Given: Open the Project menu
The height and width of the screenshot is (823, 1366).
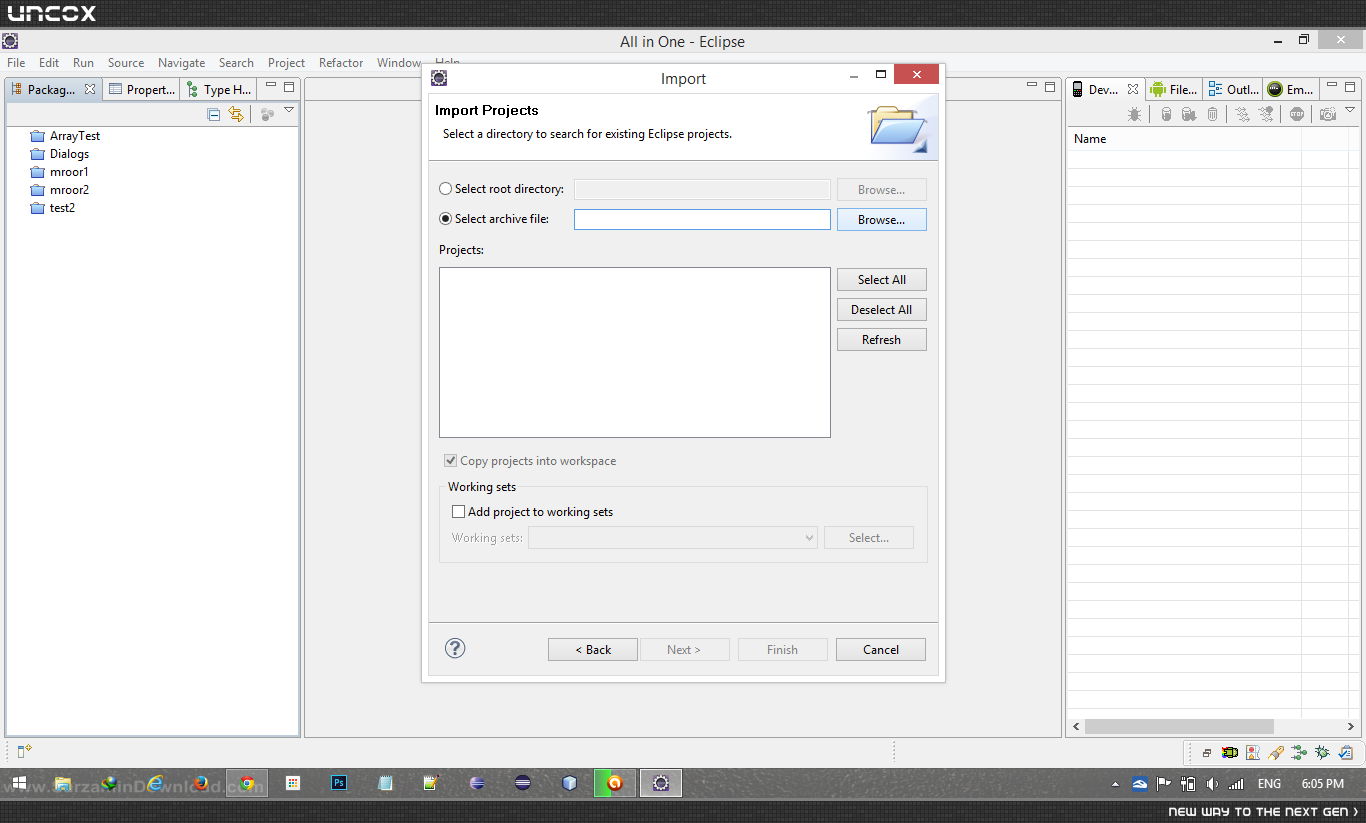Looking at the screenshot, I should (x=287, y=63).
